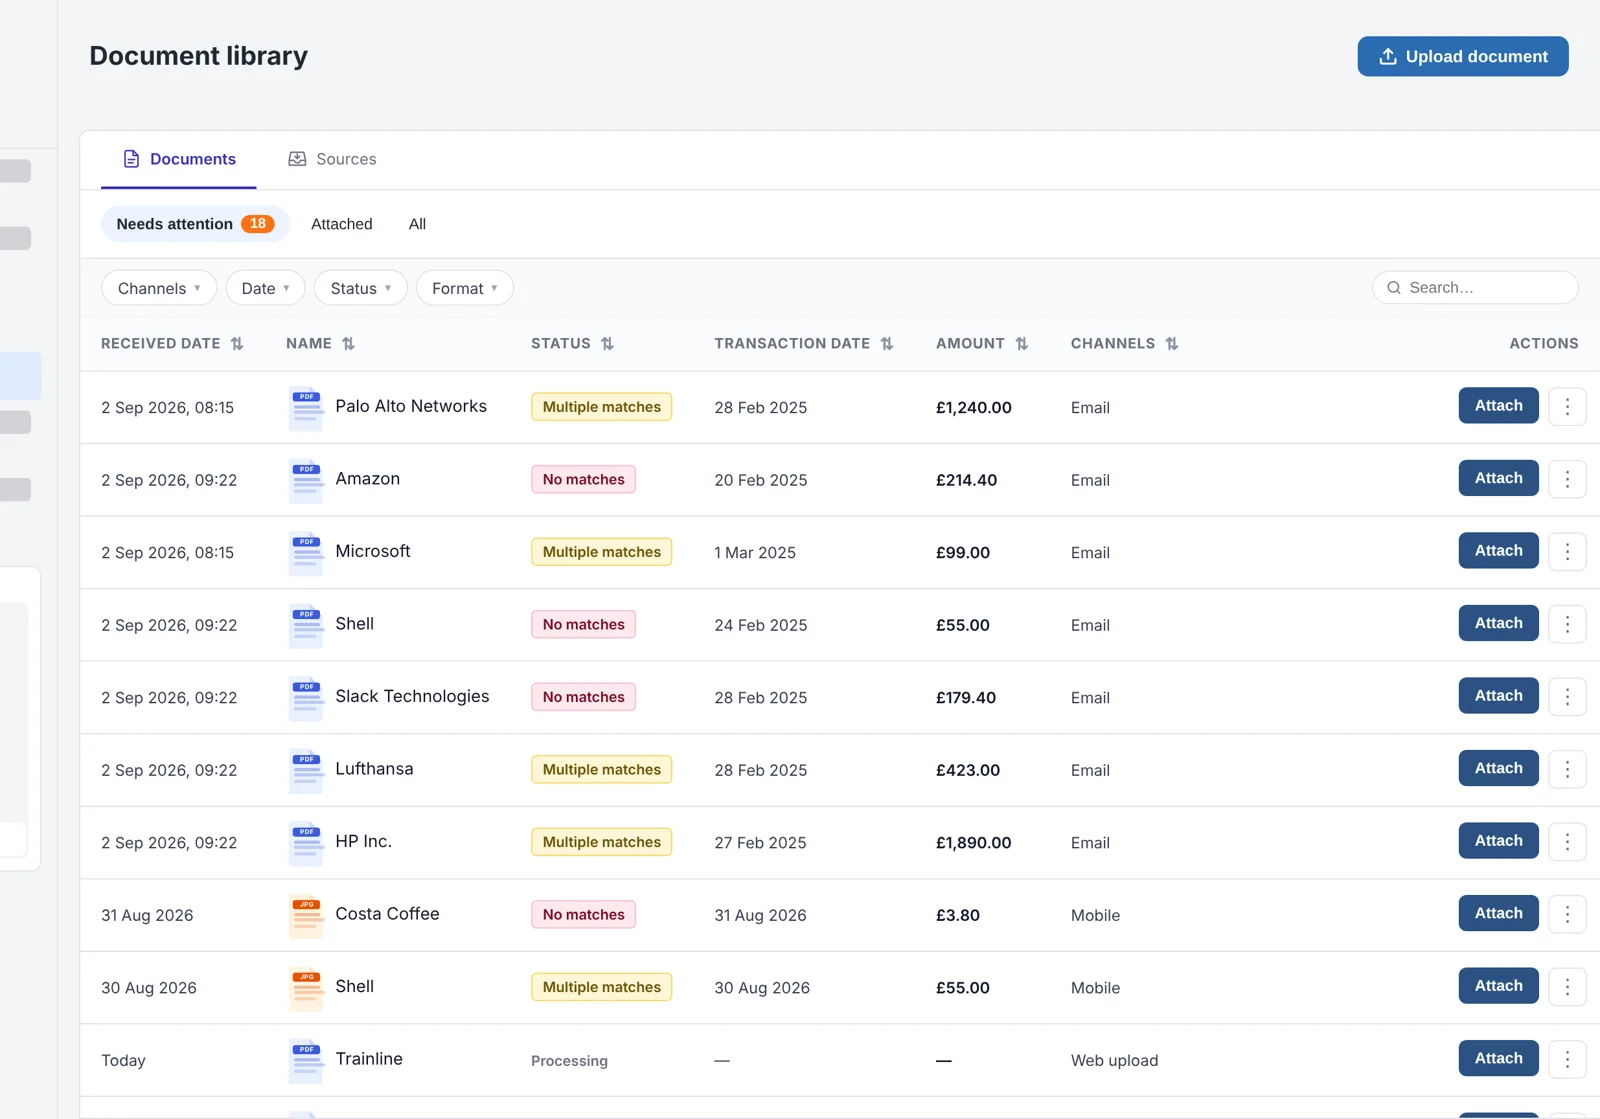Switch to the Documents tab
Viewport: 1600px width, 1119px height.
point(179,159)
